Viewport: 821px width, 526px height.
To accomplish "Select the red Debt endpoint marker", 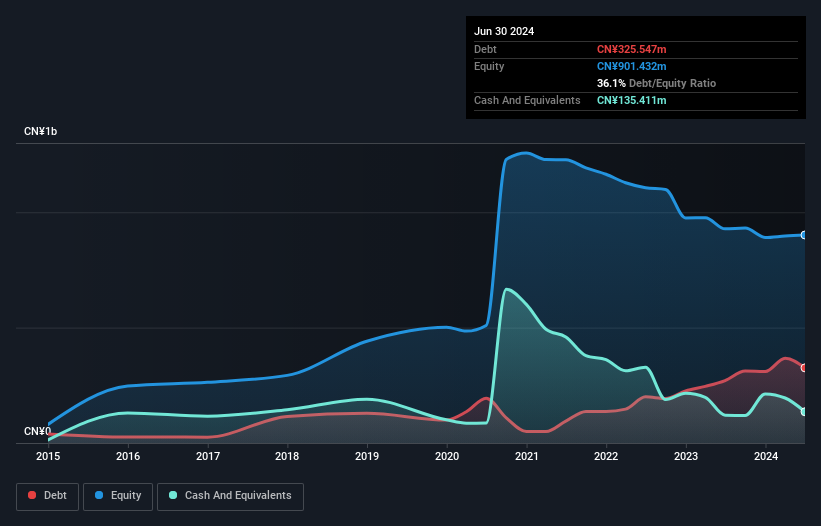I will click(804, 368).
